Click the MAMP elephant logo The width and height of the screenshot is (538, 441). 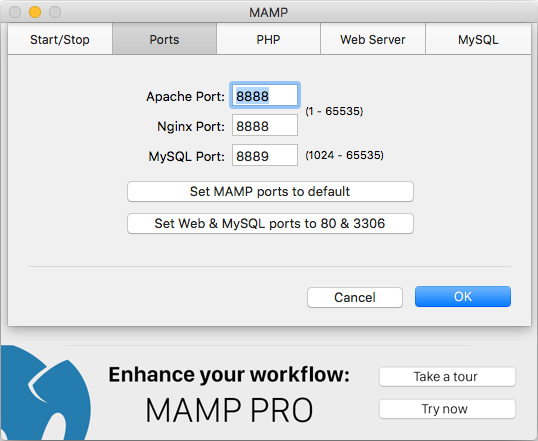tap(45, 393)
